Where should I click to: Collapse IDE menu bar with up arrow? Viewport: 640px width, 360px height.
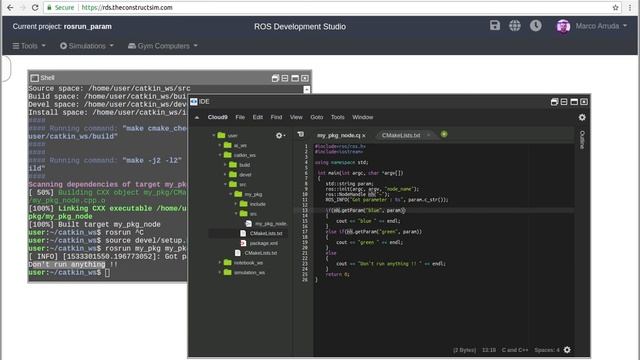point(197,117)
